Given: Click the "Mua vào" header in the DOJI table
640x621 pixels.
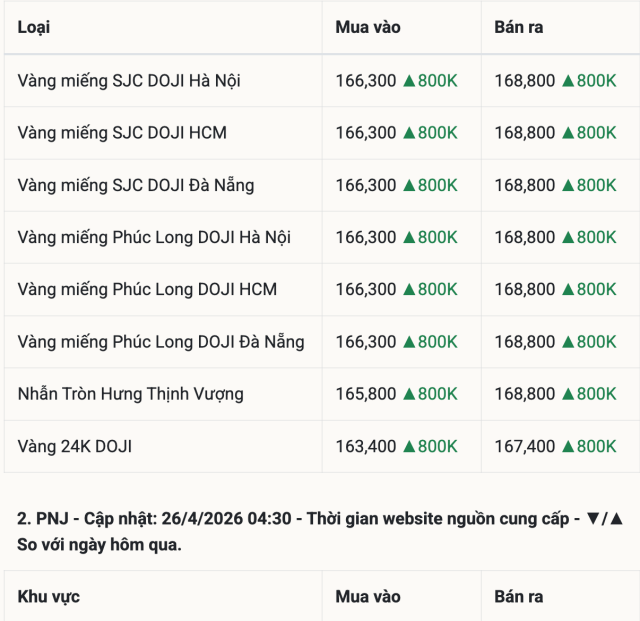Looking at the screenshot, I should click(x=368, y=27).
